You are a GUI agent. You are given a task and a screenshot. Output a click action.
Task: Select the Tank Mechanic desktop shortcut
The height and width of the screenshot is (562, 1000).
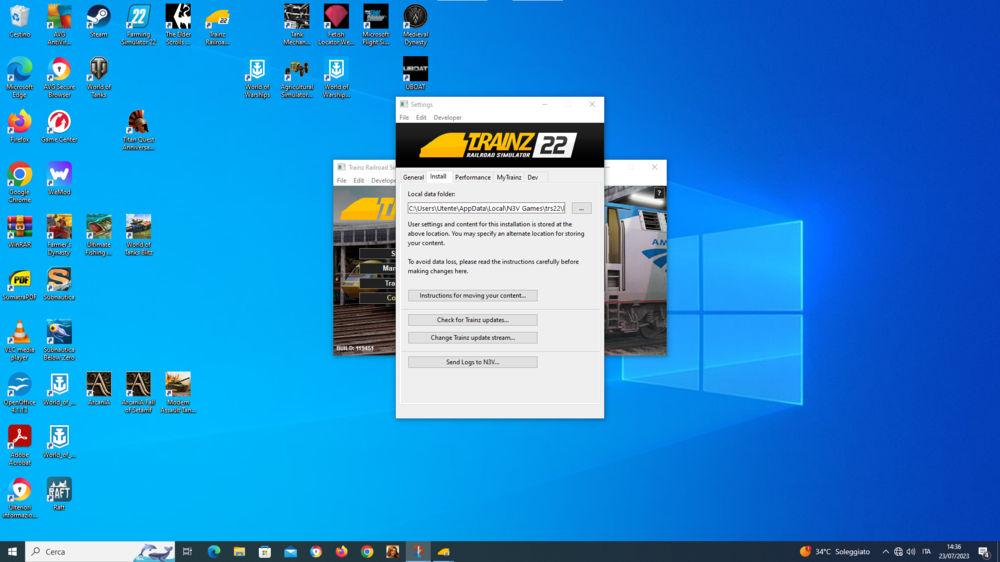pyautogui.click(x=297, y=26)
